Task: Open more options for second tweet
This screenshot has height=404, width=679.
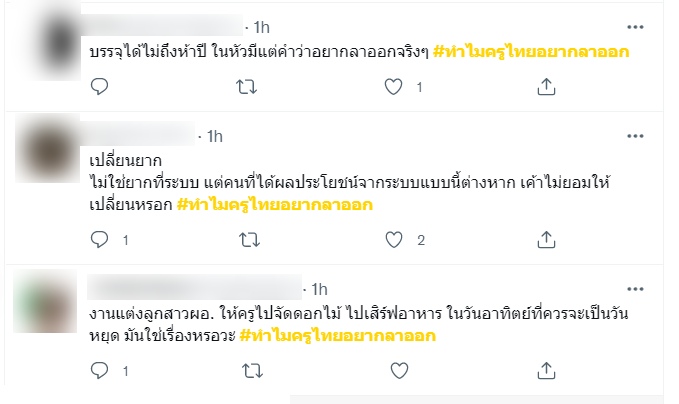Action: tap(635, 136)
